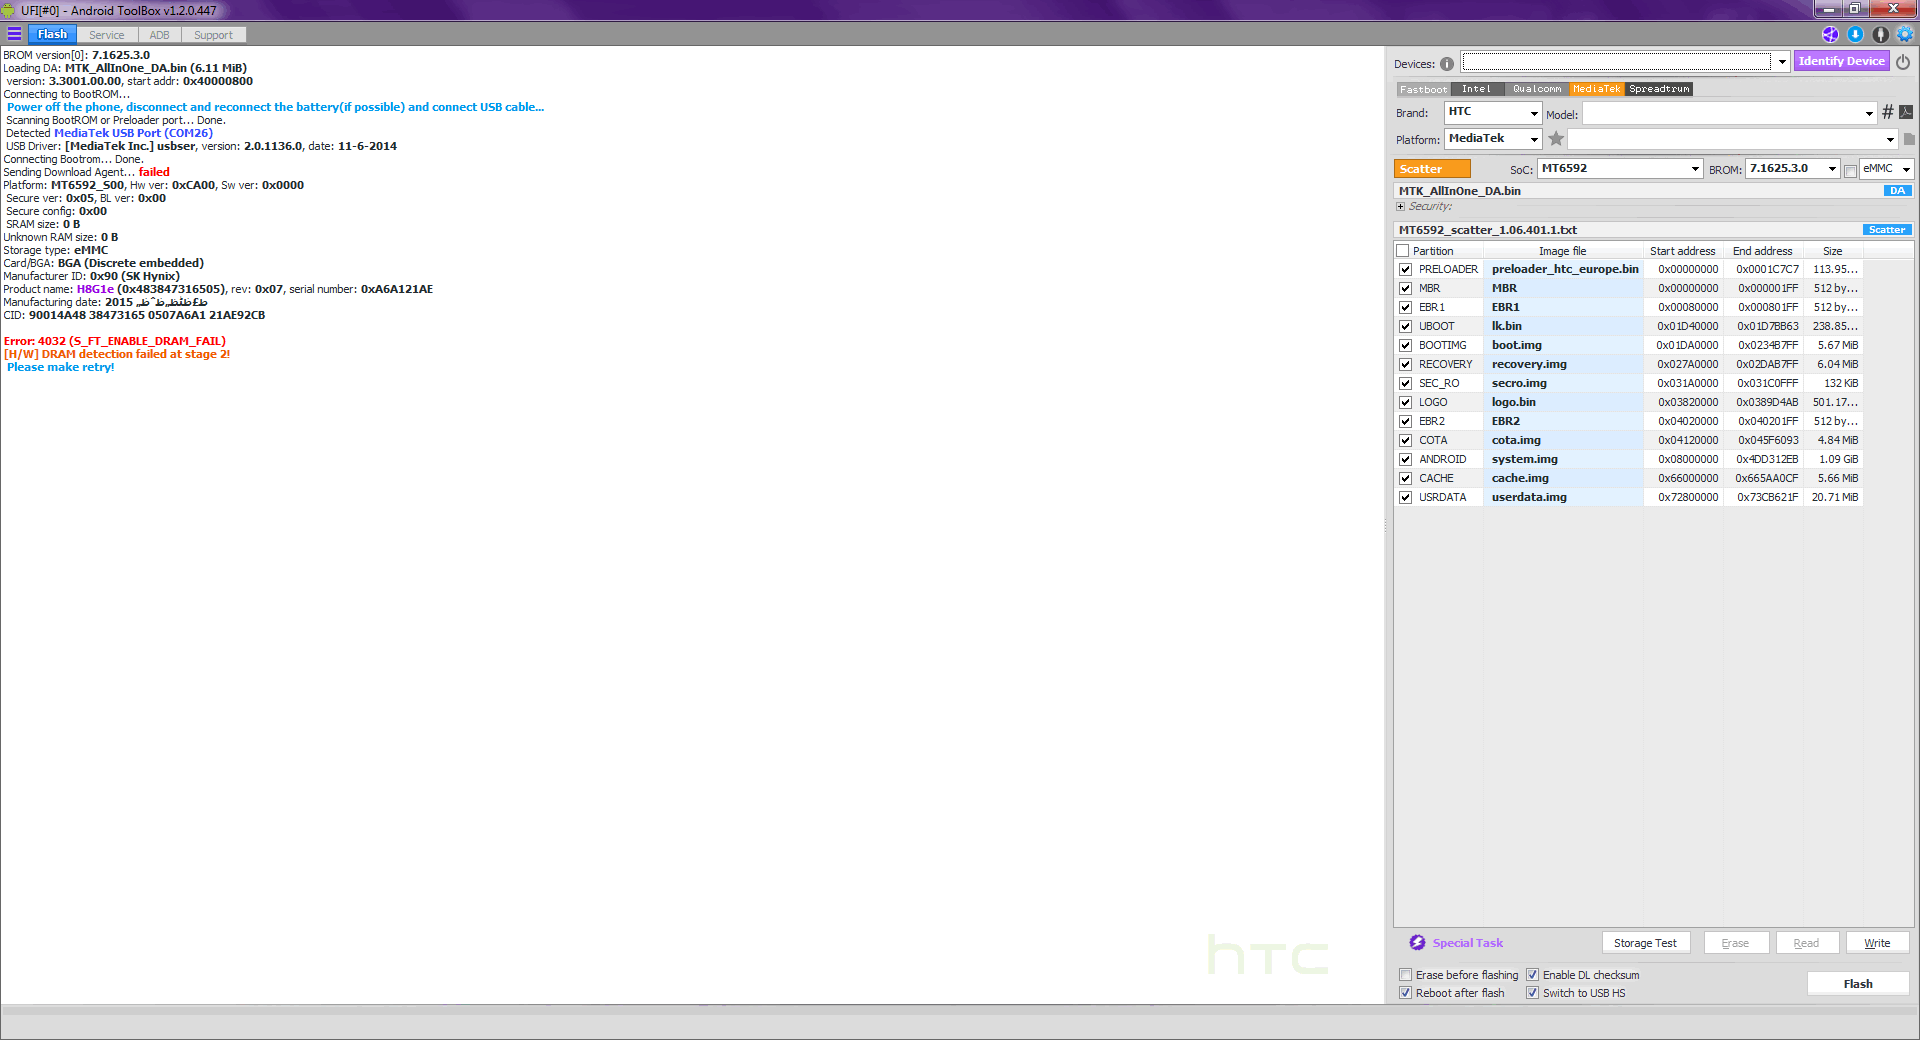Click the hash symbol next to Model
The height and width of the screenshot is (1040, 1920).
coord(1888,112)
